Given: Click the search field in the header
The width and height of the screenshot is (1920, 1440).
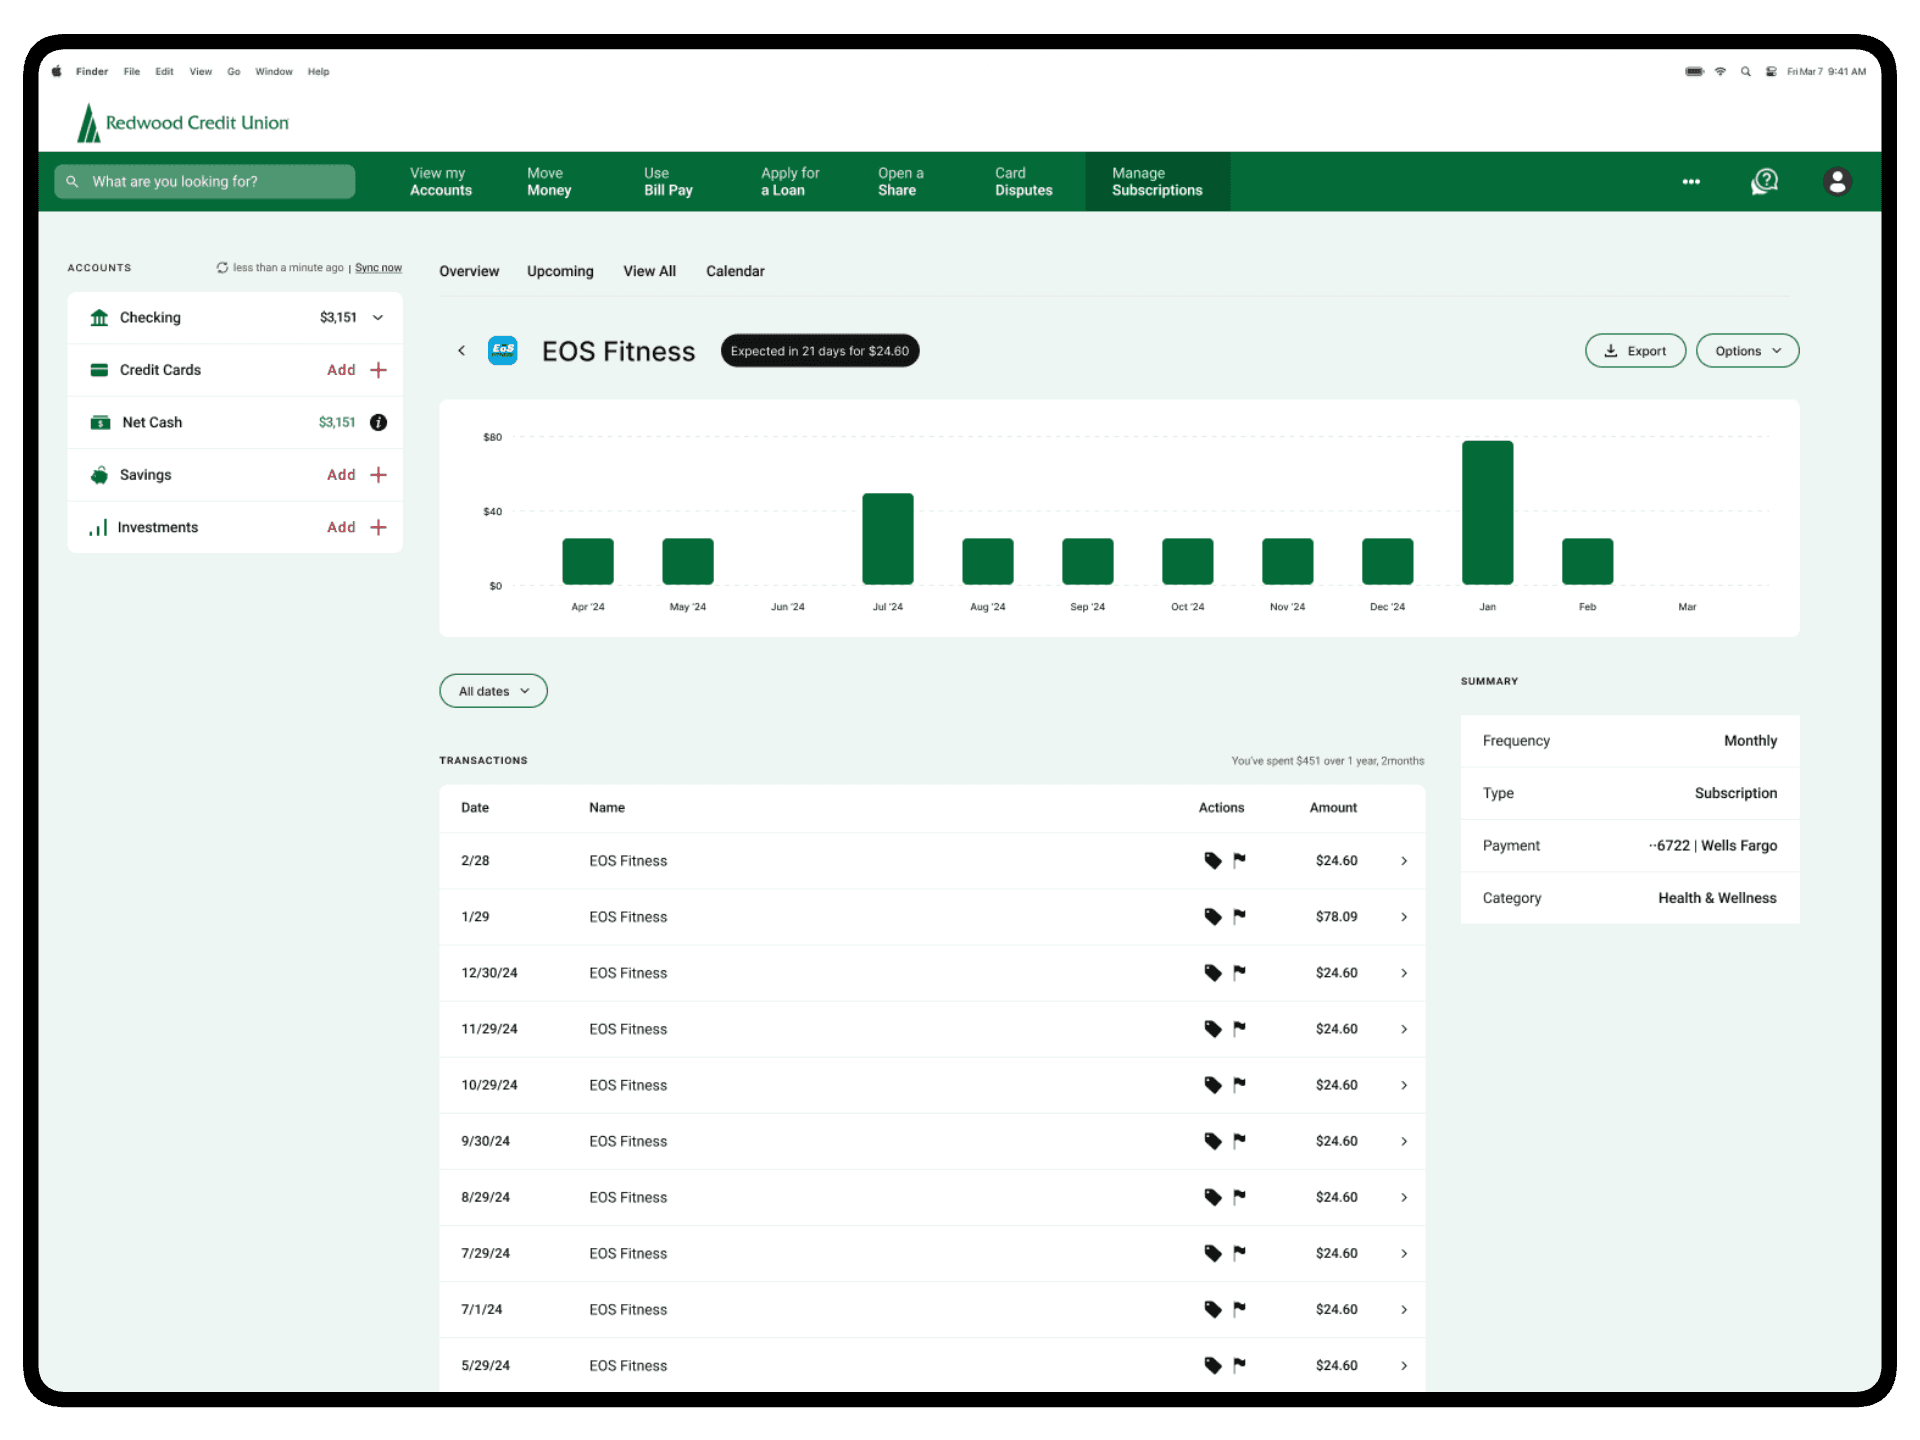Looking at the screenshot, I should pyautogui.click(x=205, y=182).
